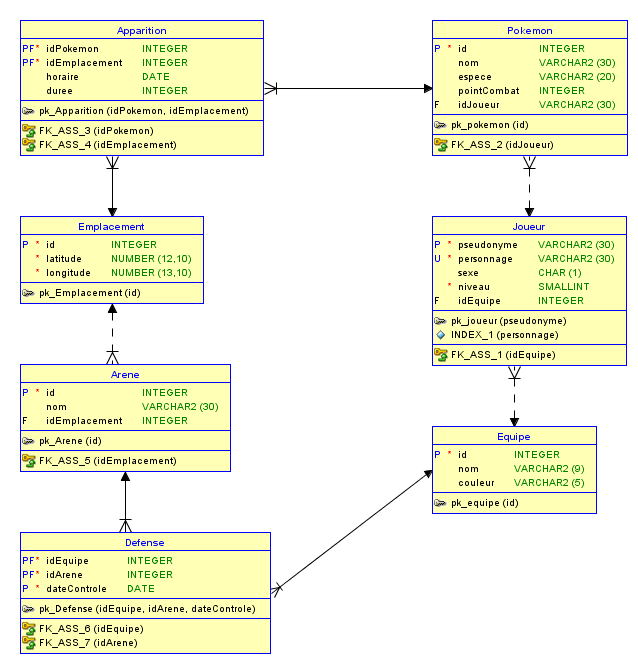638x664 pixels.
Task: Click the foreign key icon for FK_ASS_3
Action: click(x=29, y=131)
